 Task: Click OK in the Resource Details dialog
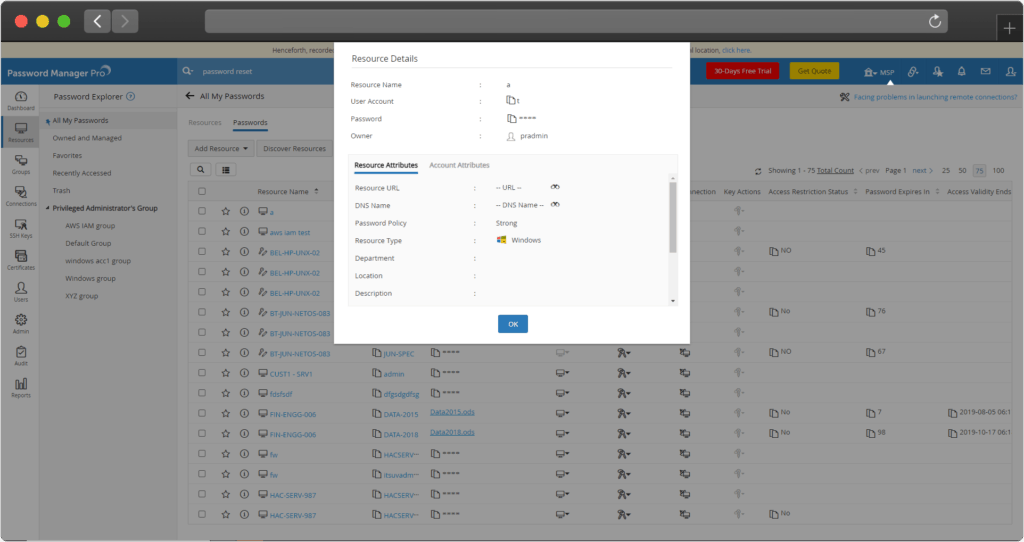pos(513,324)
